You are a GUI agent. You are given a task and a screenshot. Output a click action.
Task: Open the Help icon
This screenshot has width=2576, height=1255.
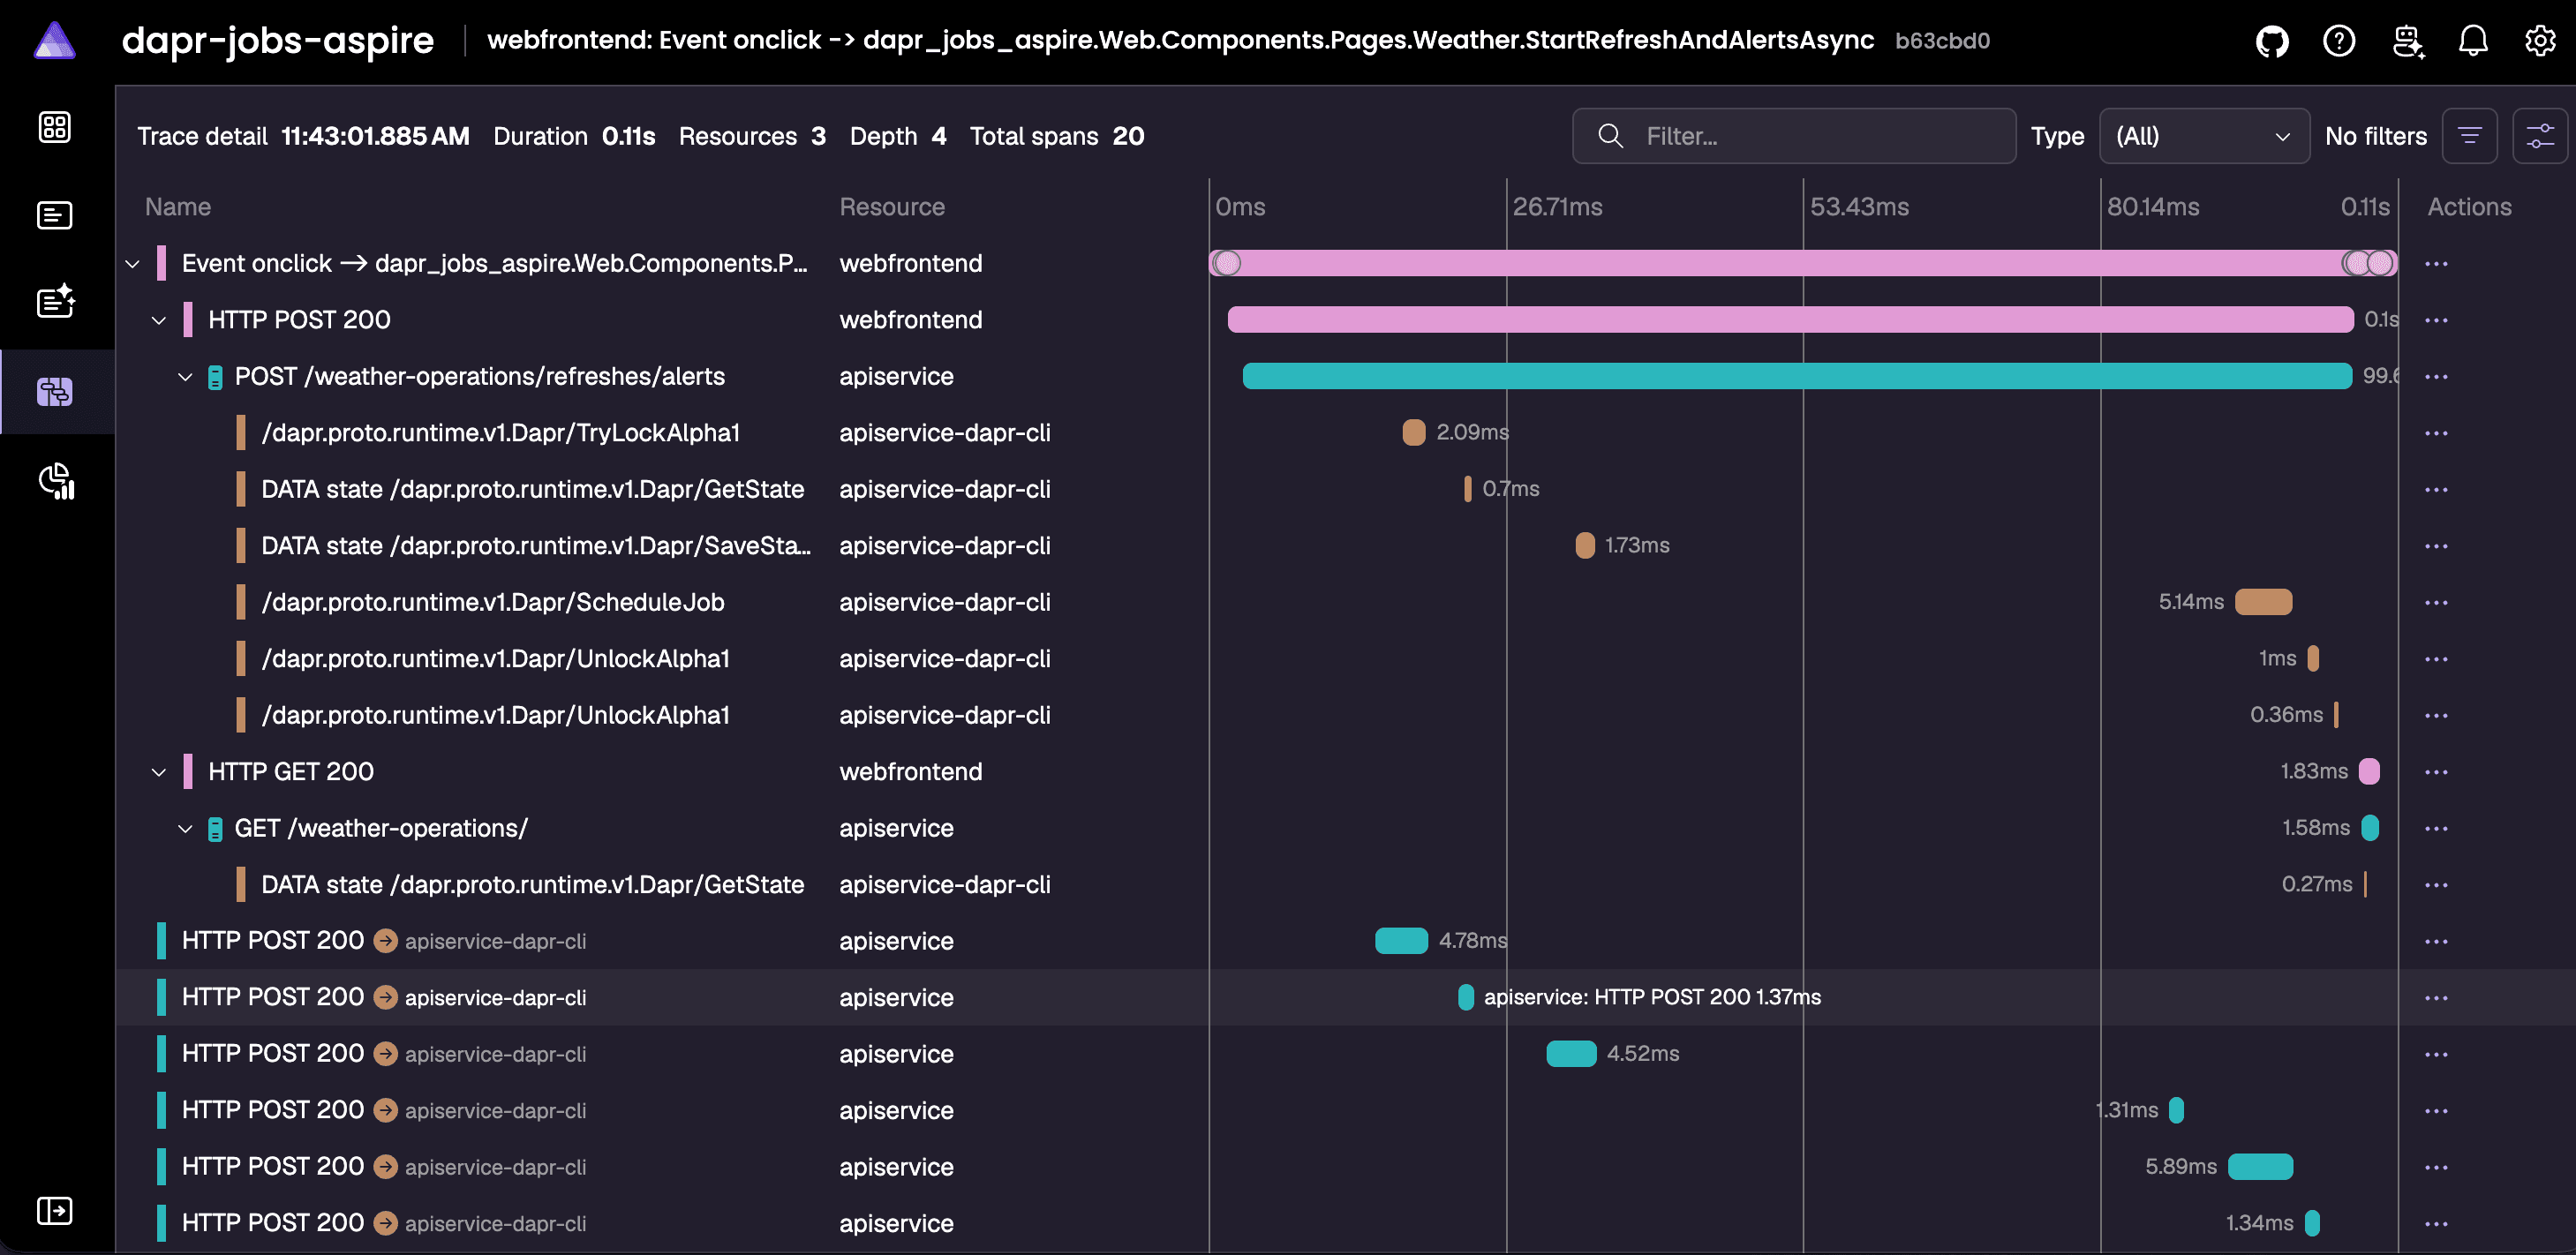[x=2339, y=41]
